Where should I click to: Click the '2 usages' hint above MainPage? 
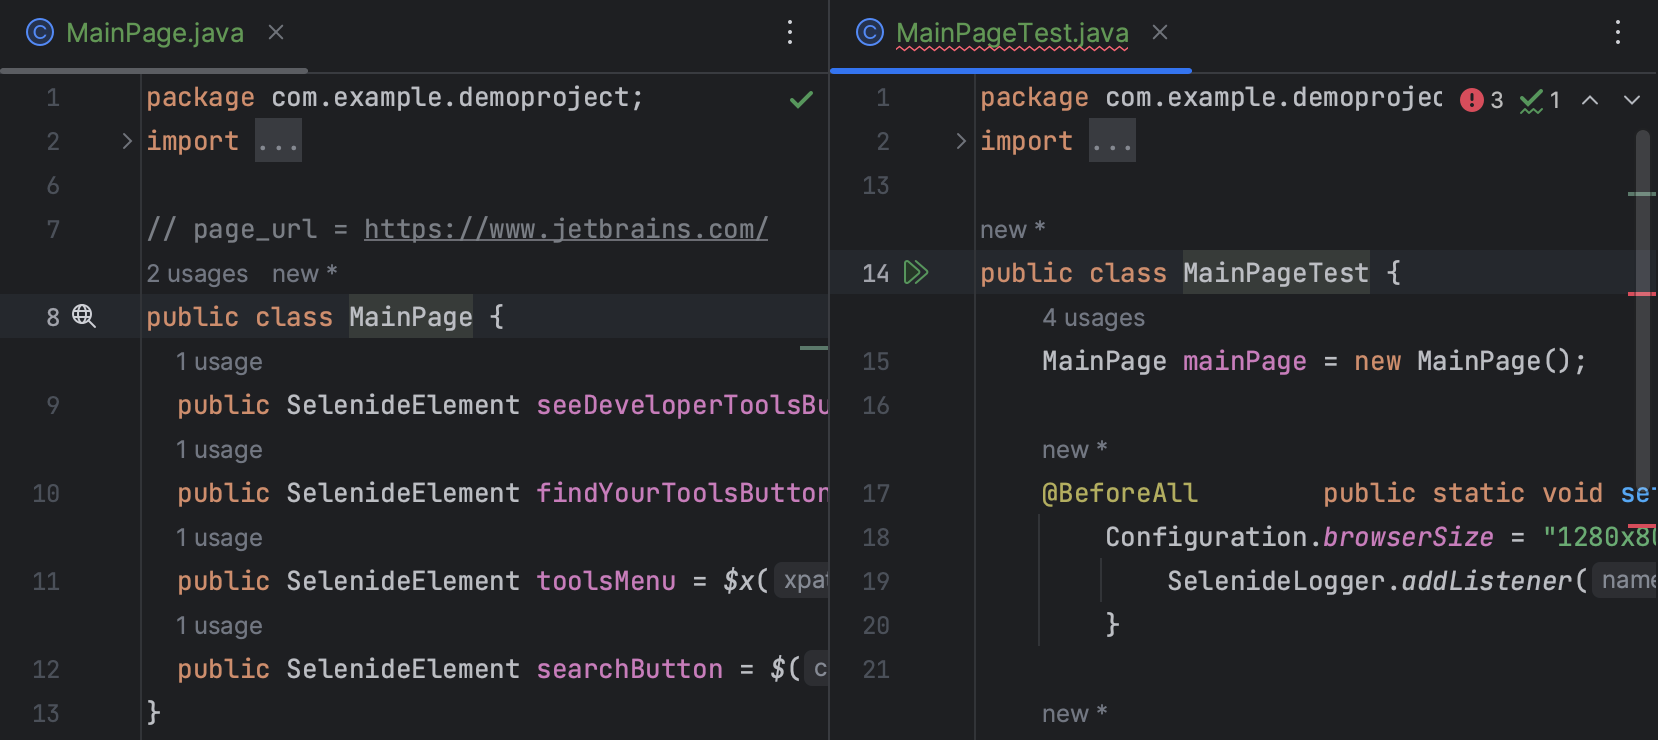pos(197,274)
